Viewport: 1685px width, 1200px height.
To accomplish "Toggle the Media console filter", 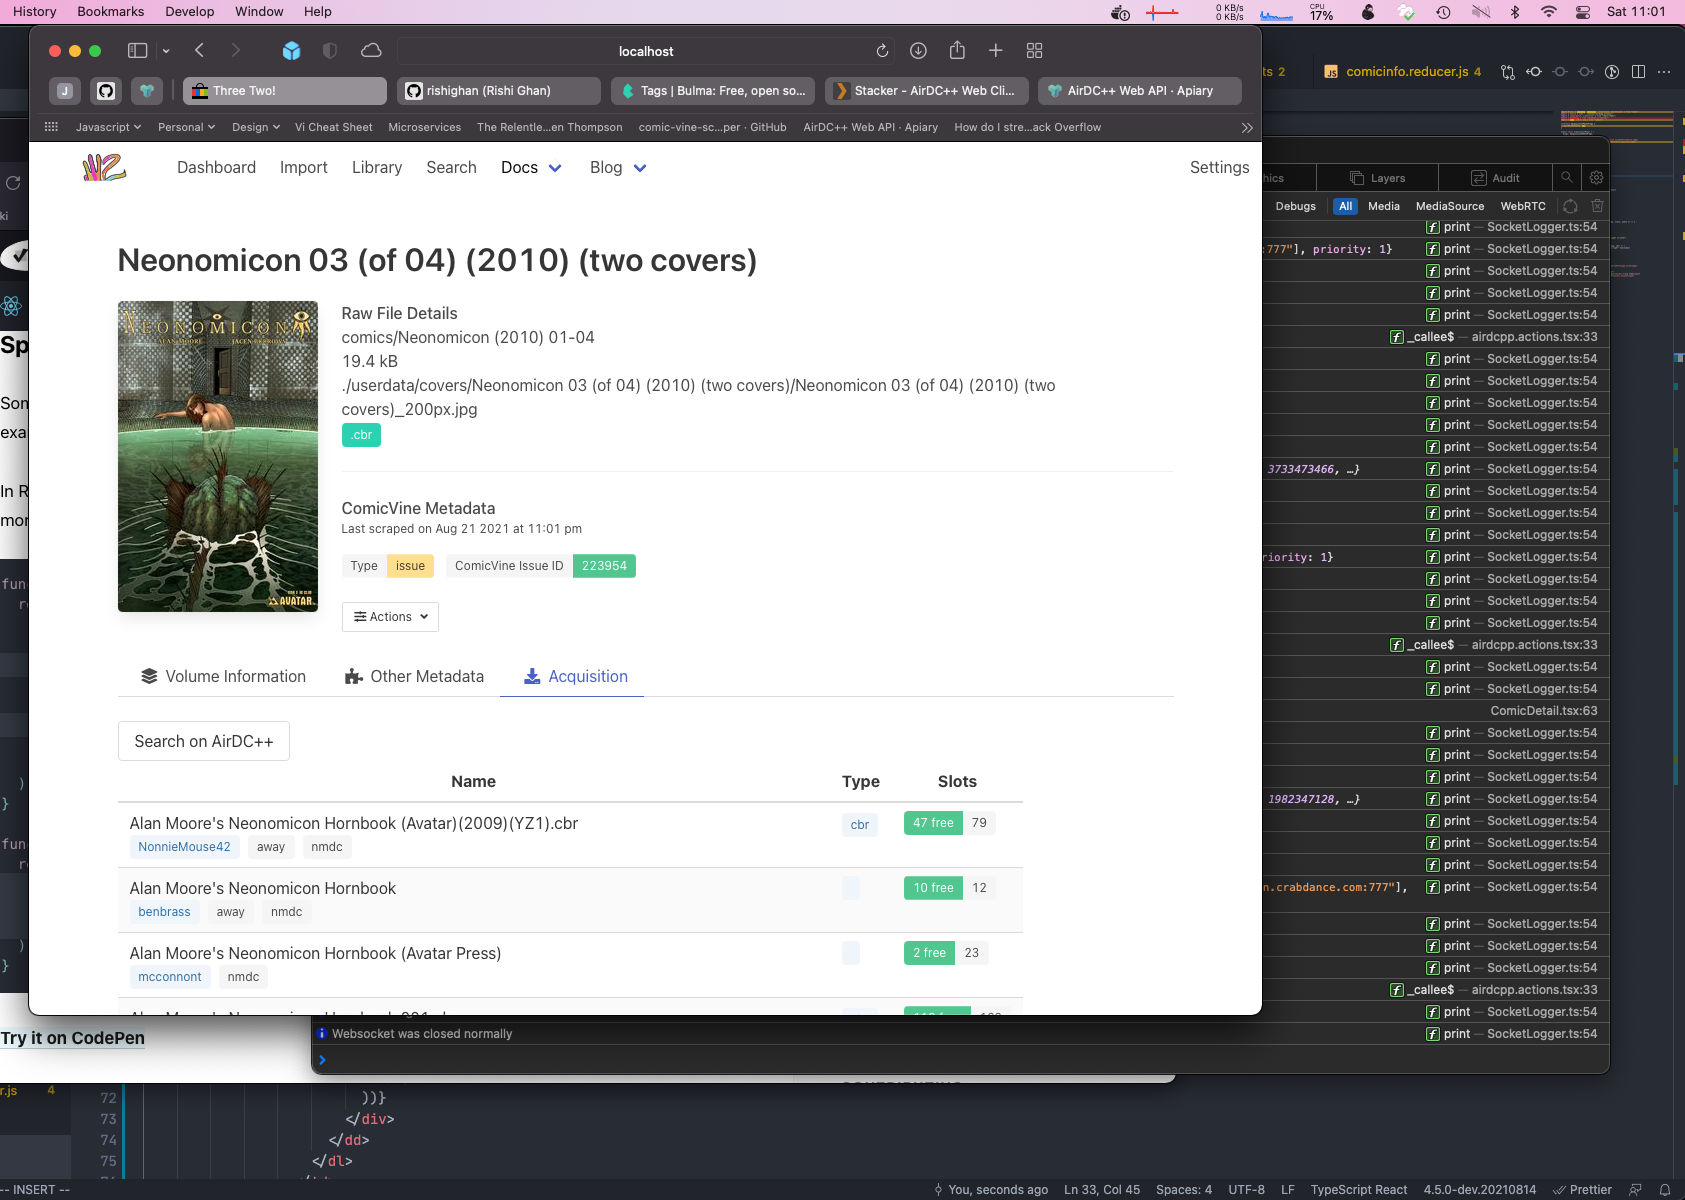I will [x=1383, y=206].
